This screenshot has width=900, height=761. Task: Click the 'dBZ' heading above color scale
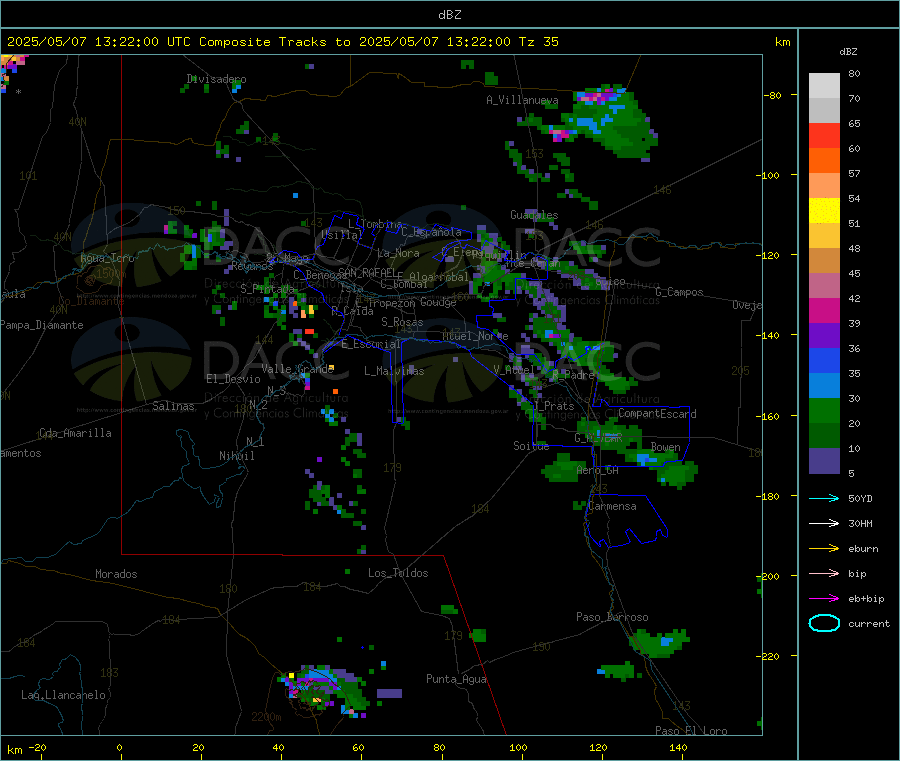click(x=848, y=52)
